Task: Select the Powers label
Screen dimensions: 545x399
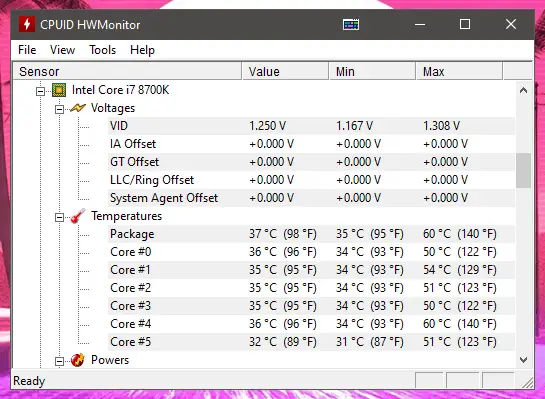Action: pyautogui.click(x=110, y=360)
